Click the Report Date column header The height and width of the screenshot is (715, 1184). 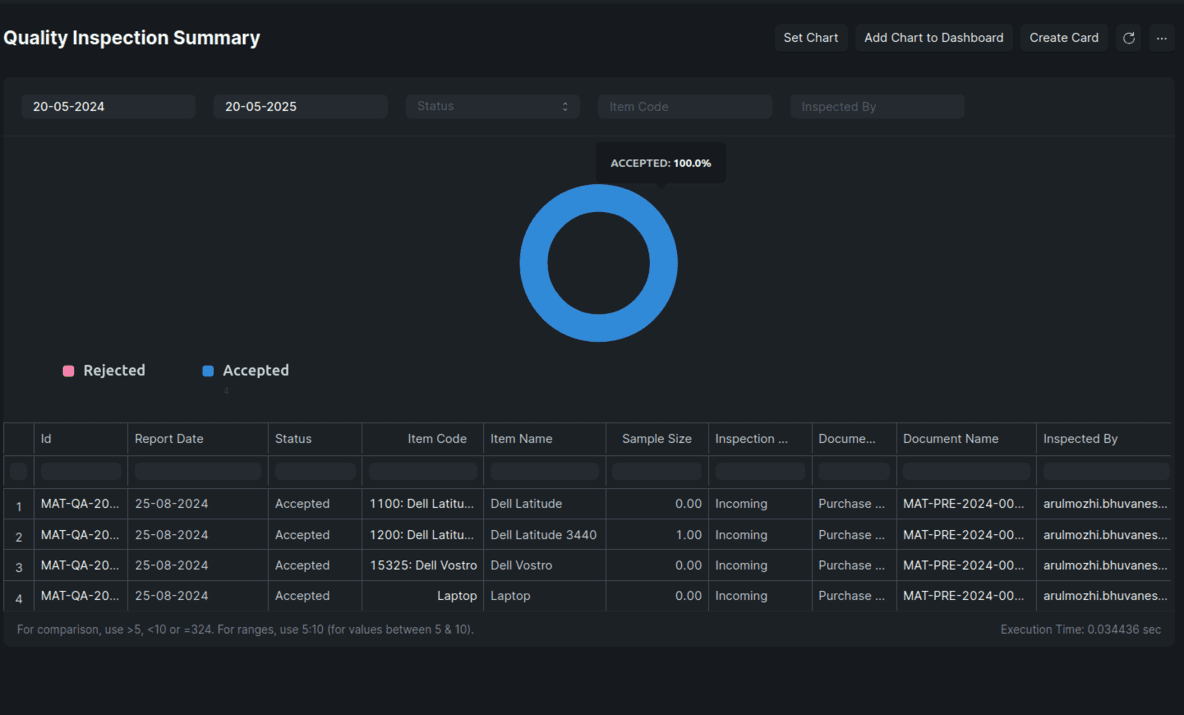click(169, 439)
